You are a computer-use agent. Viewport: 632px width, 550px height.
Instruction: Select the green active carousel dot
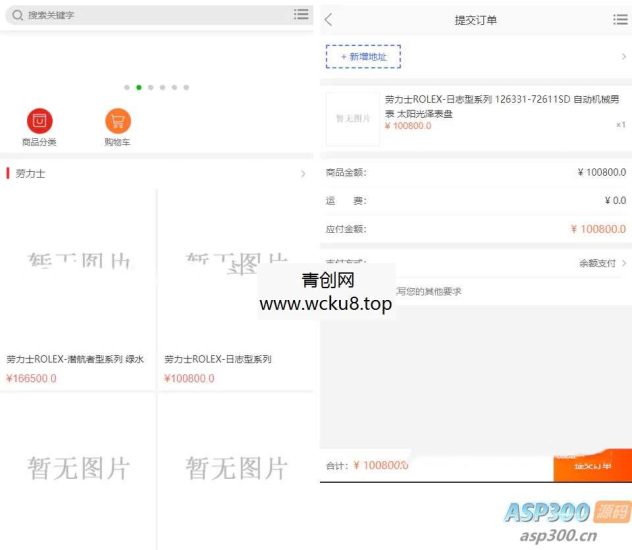139,87
